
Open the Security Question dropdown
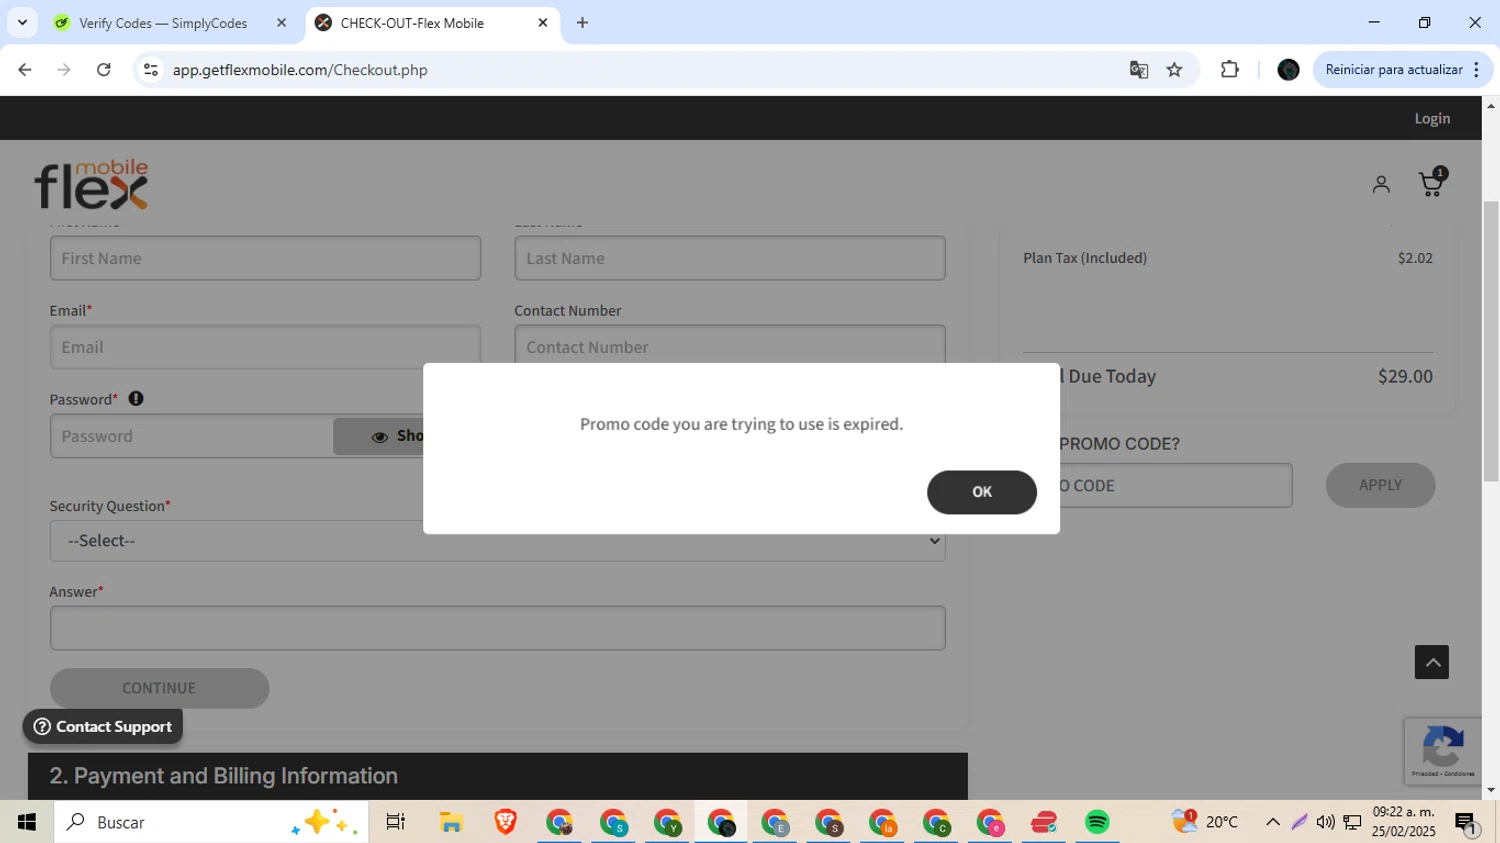point(497,541)
